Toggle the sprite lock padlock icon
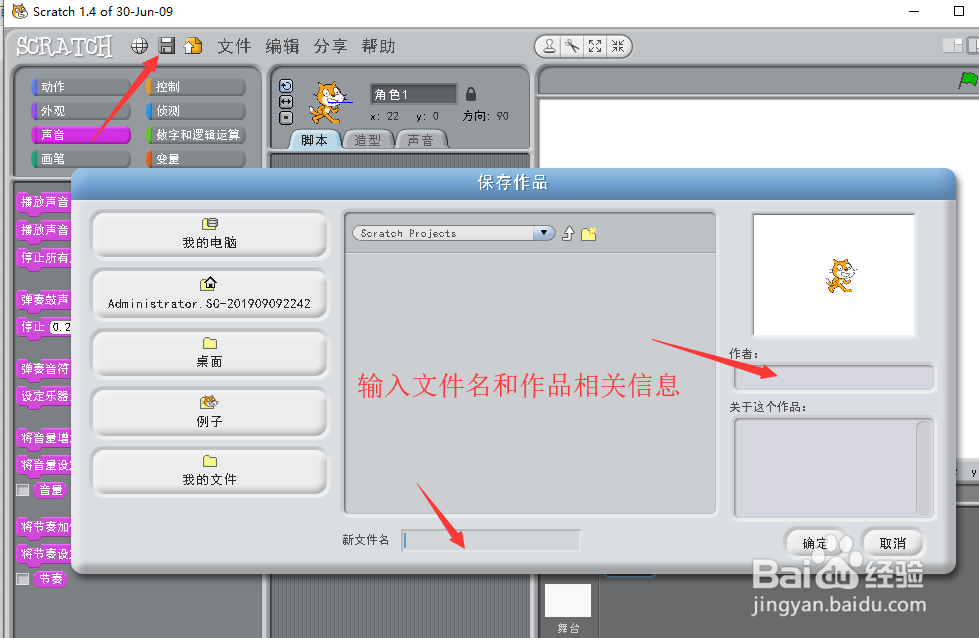The width and height of the screenshot is (979, 638). tap(471, 94)
